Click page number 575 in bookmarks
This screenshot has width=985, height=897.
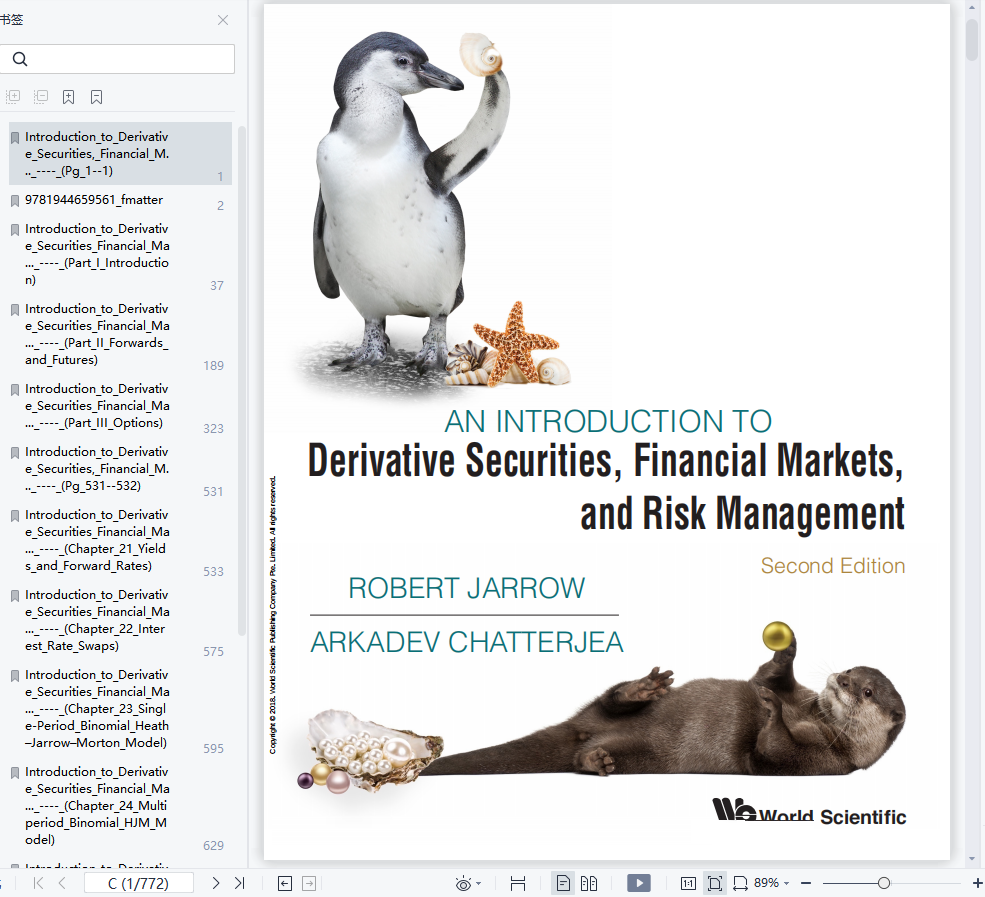tap(214, 652)
